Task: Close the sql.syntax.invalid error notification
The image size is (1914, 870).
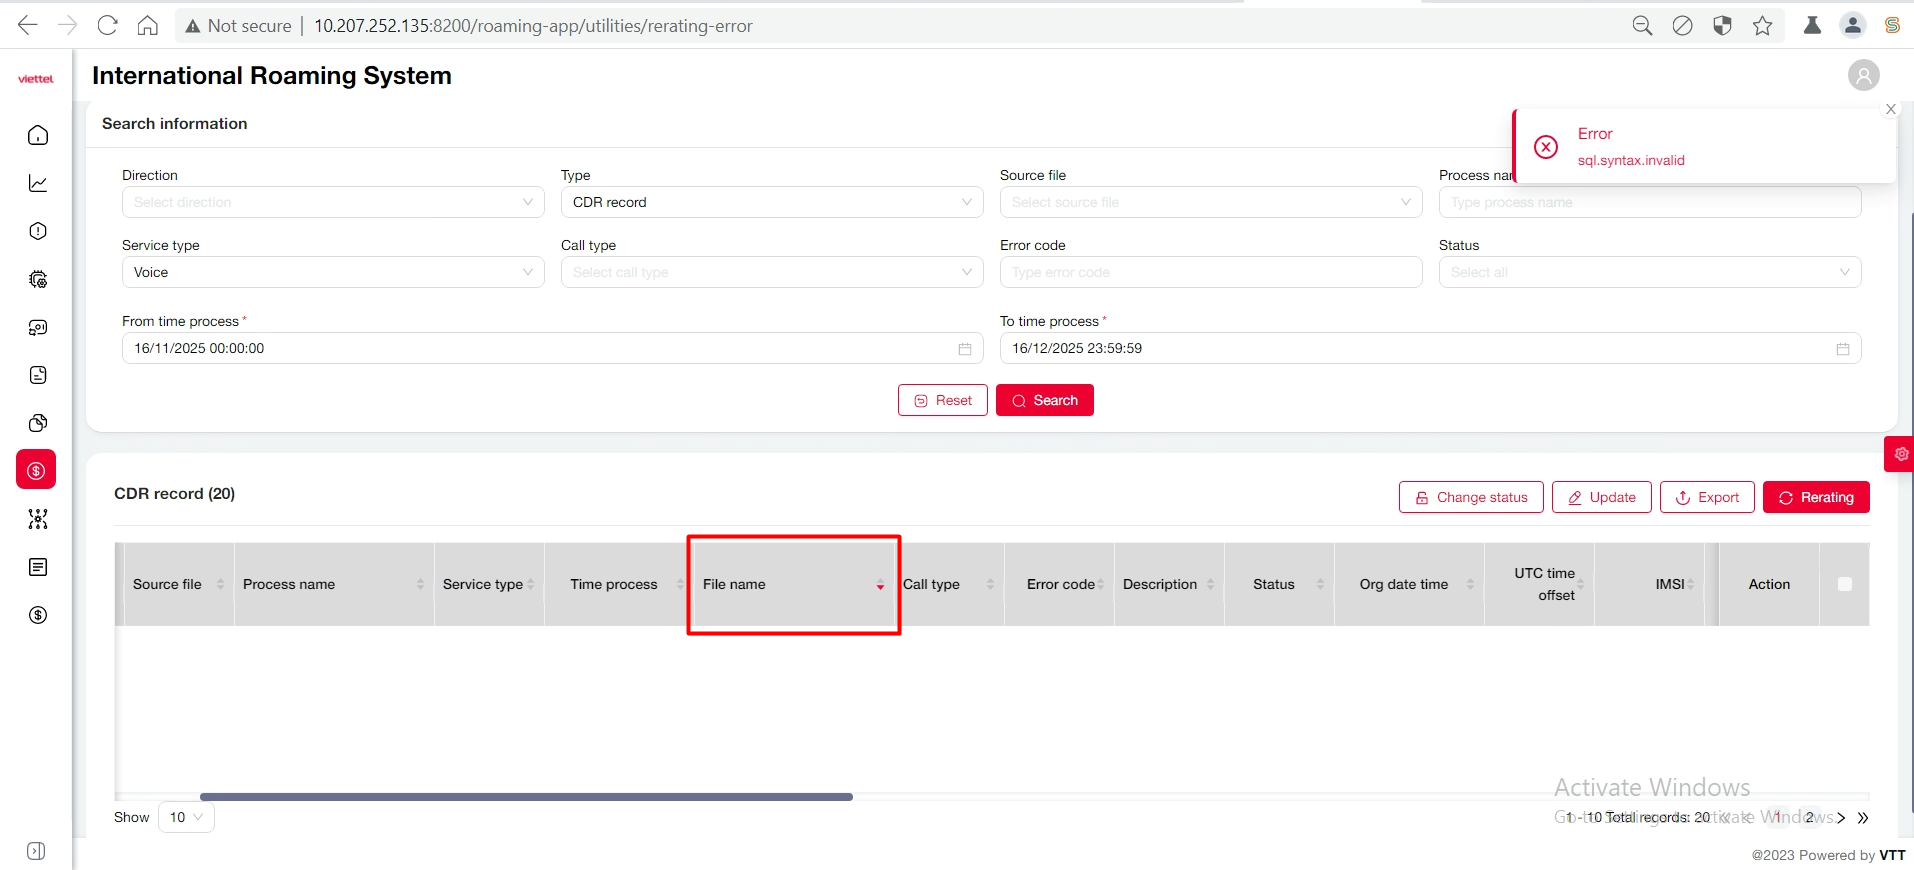Action: (x=1890, y=109)
